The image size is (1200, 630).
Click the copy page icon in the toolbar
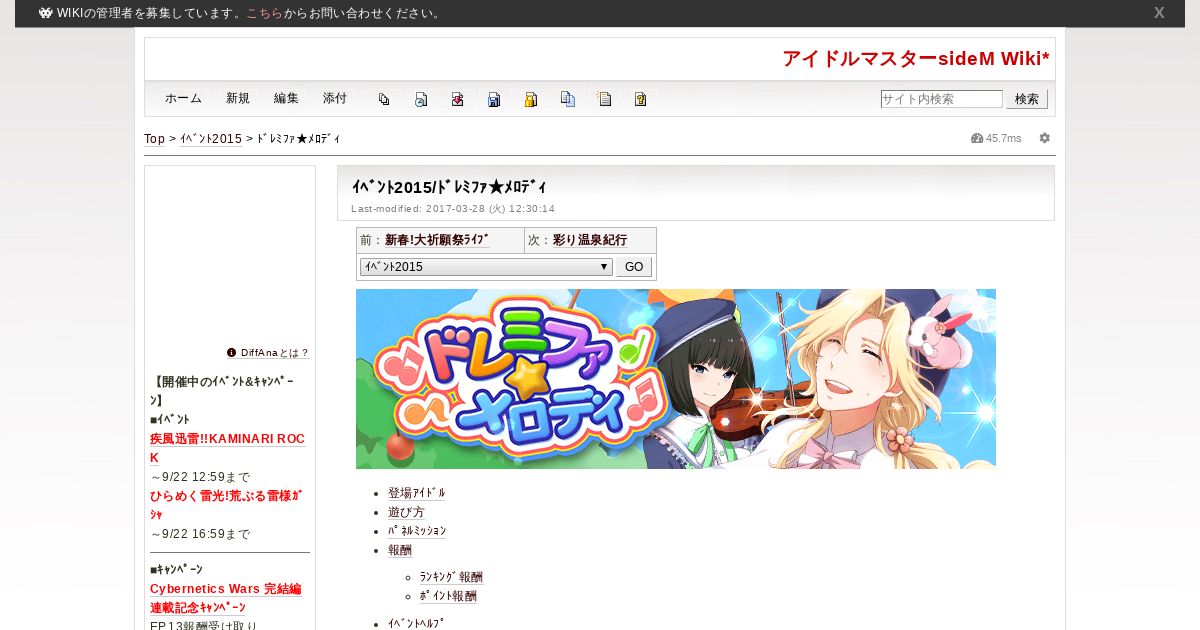click(x=384, y=99)
